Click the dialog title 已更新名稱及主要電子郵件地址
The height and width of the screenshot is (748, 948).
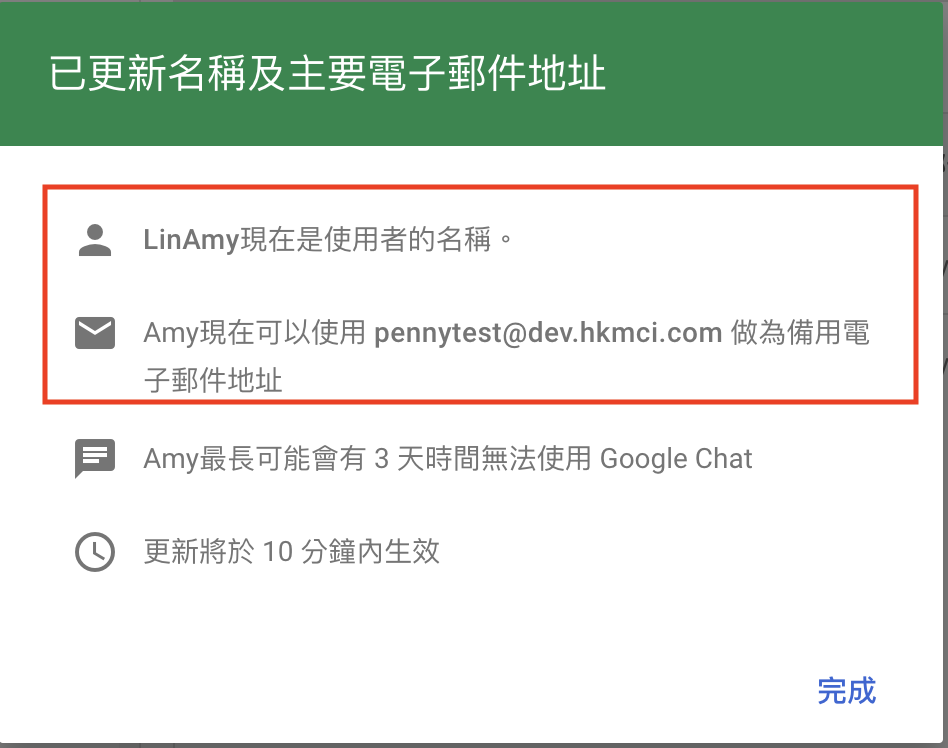pyautogui.click(x=327, y=73)
